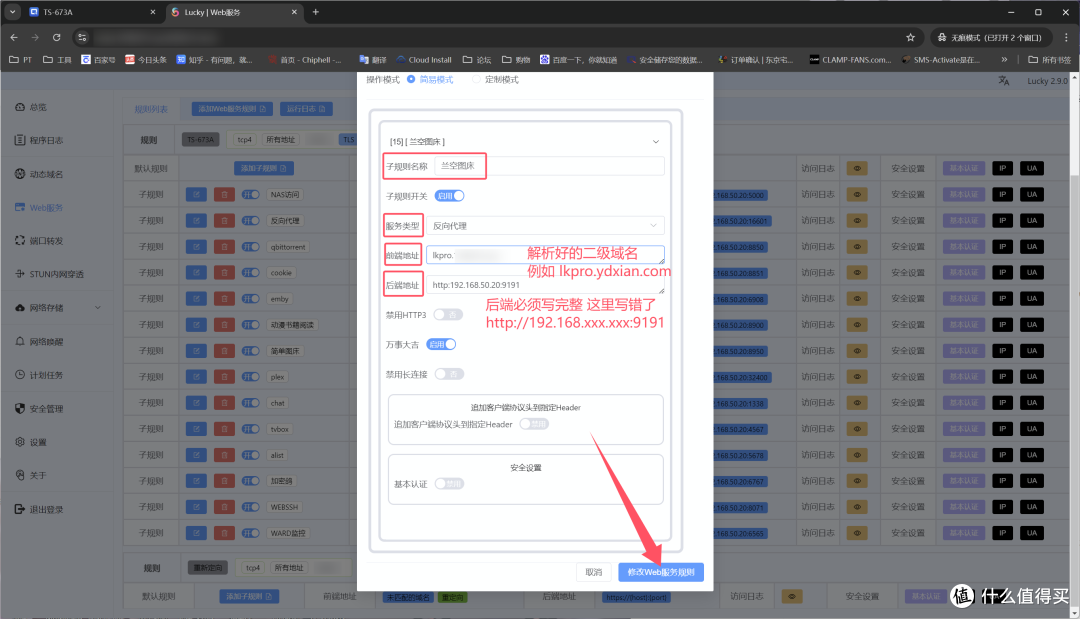Bookmark this page with the star icon
This screenshot has height=619, width=1080.
point(911,37)
